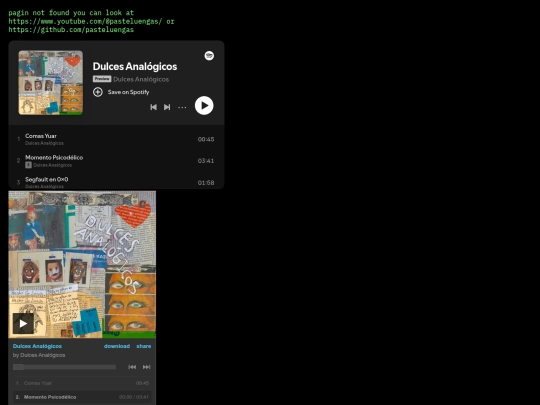Viewport: 540px width, 405px height.
Task: Select Bandcamp track 1. Comas Yuar
Action: [82, 383]
